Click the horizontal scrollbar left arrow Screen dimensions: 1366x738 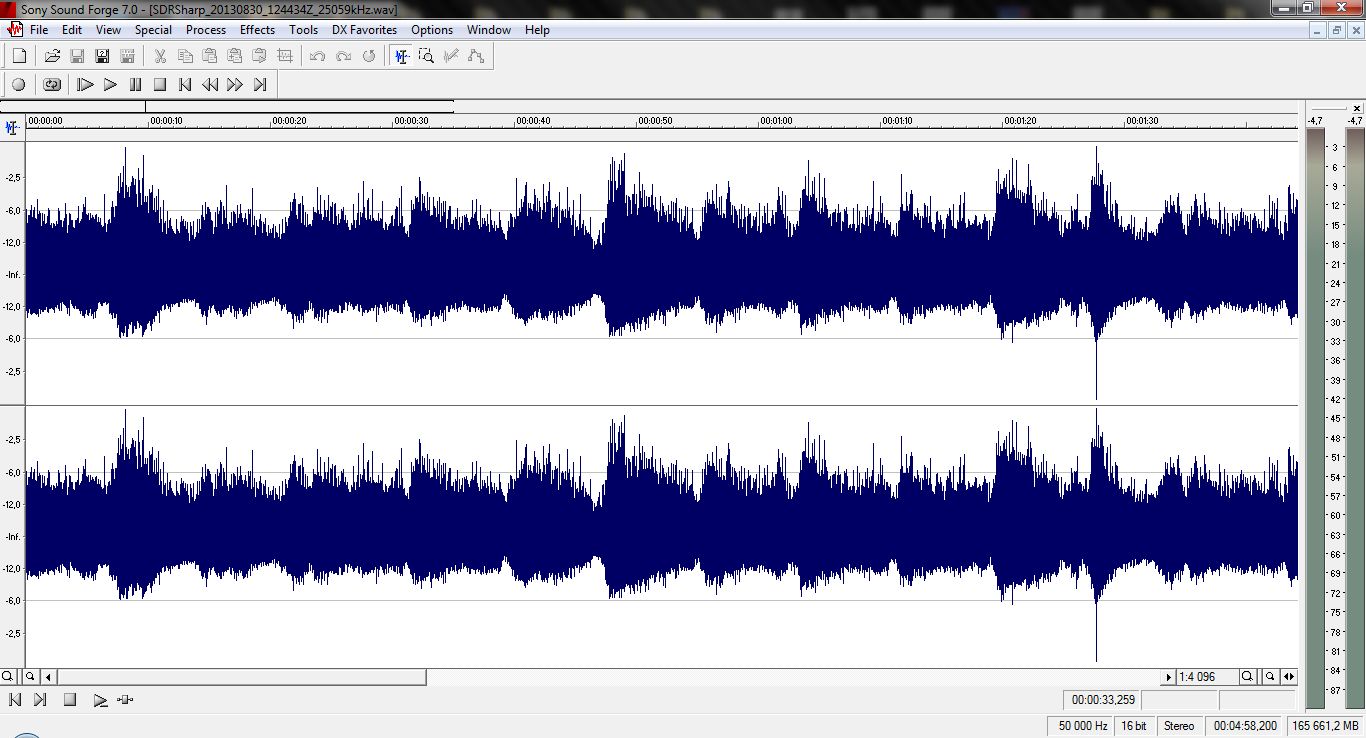48,676
